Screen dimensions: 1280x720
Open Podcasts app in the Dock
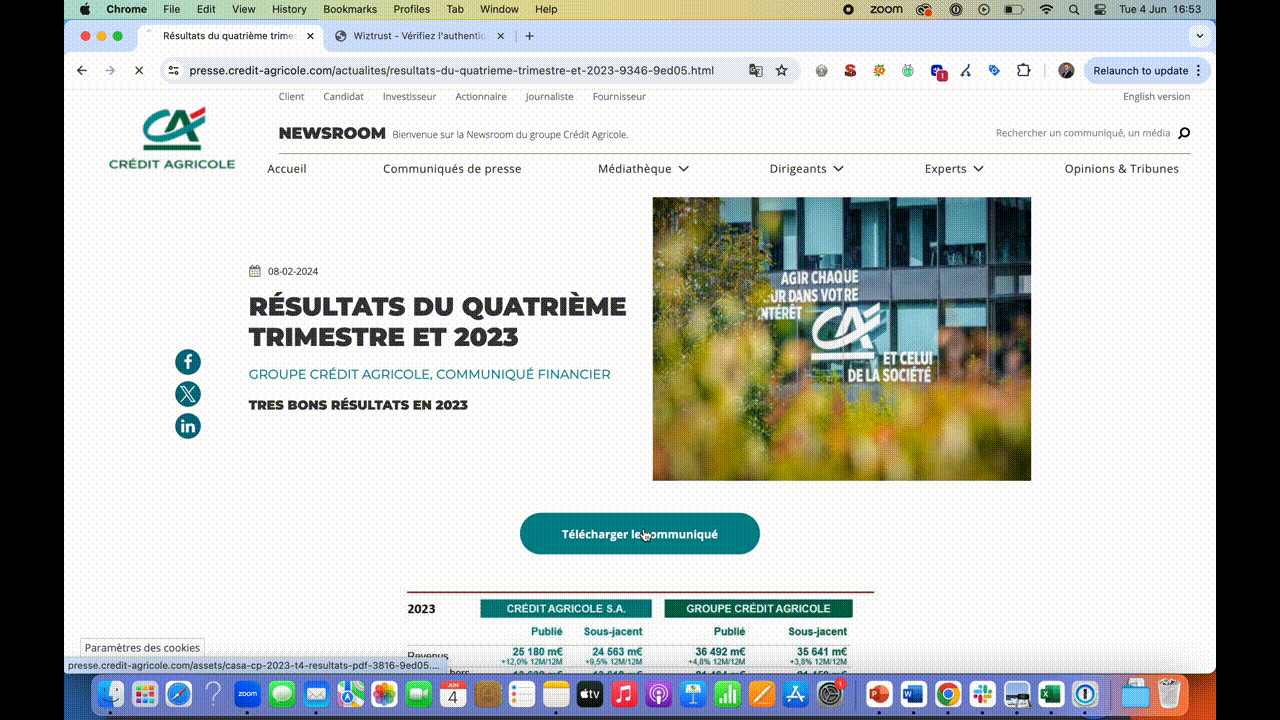point(658,693)
